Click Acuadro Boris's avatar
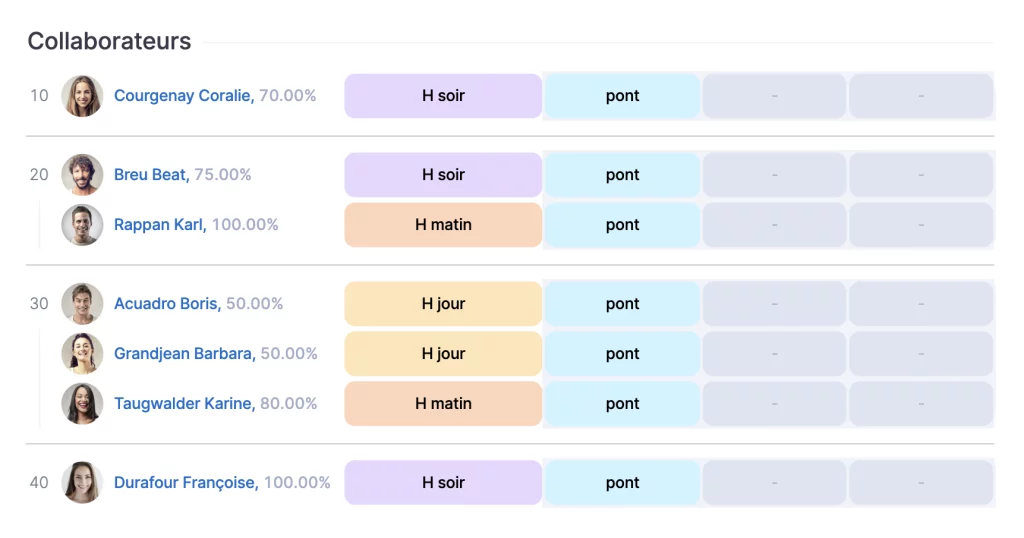 point(82,304)
